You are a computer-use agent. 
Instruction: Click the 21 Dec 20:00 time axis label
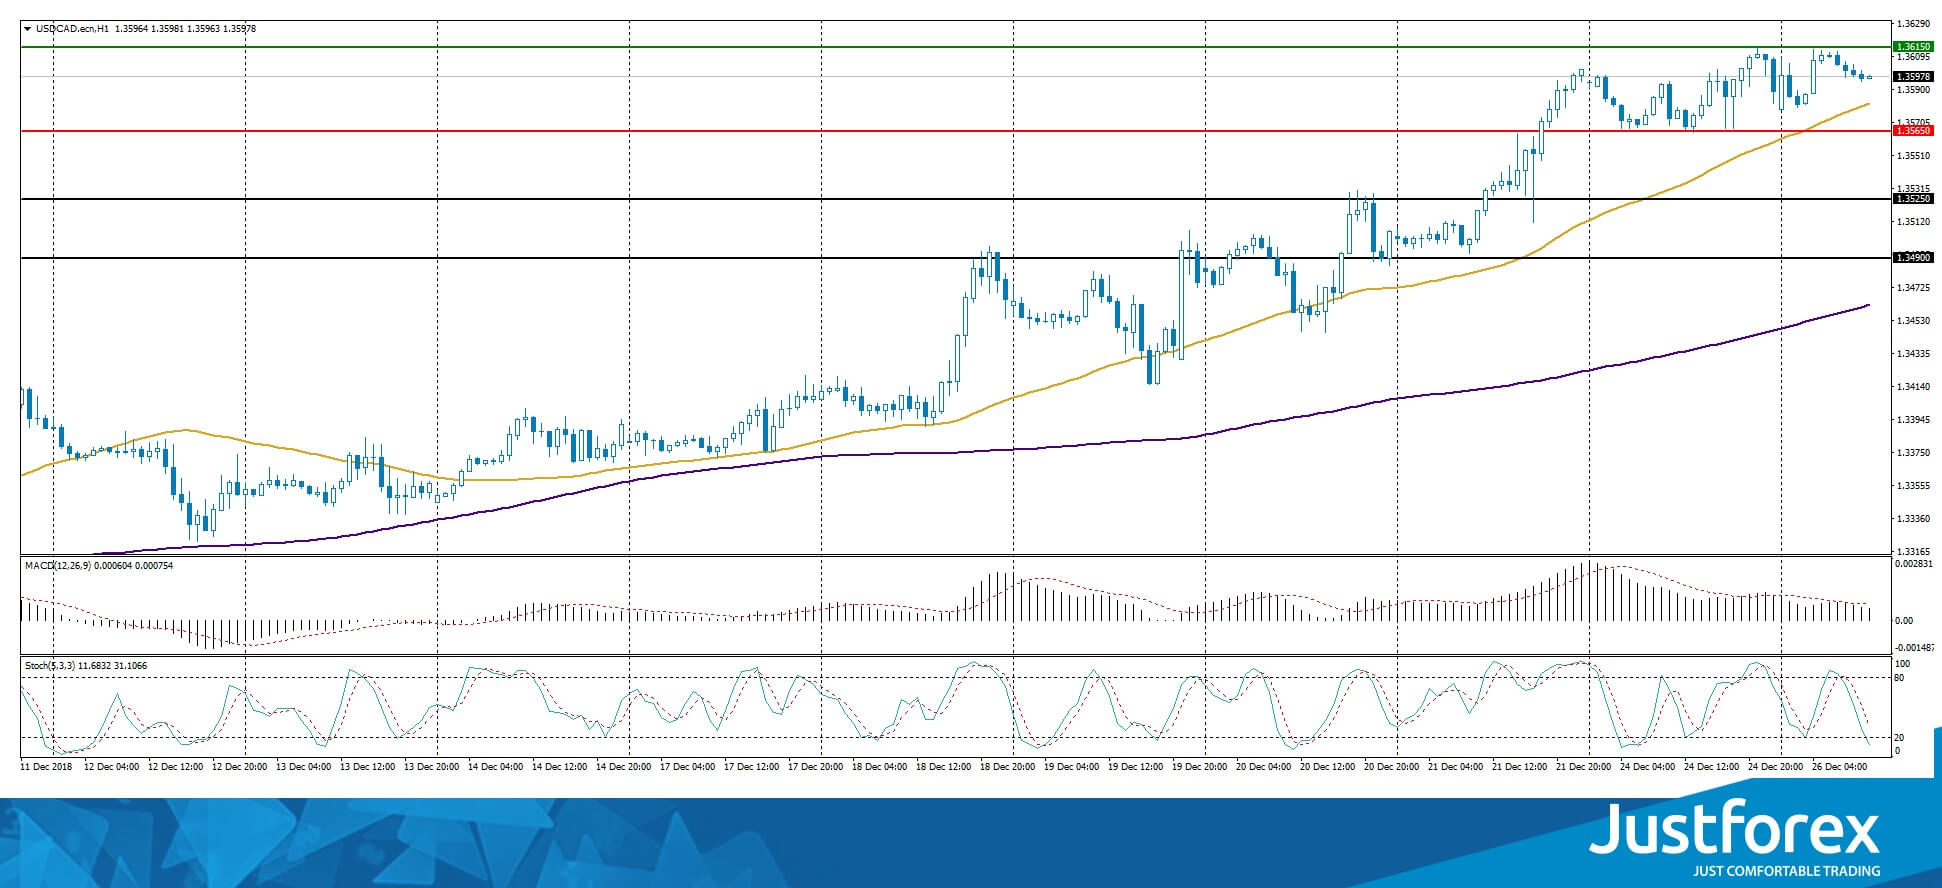(1583, 766)
